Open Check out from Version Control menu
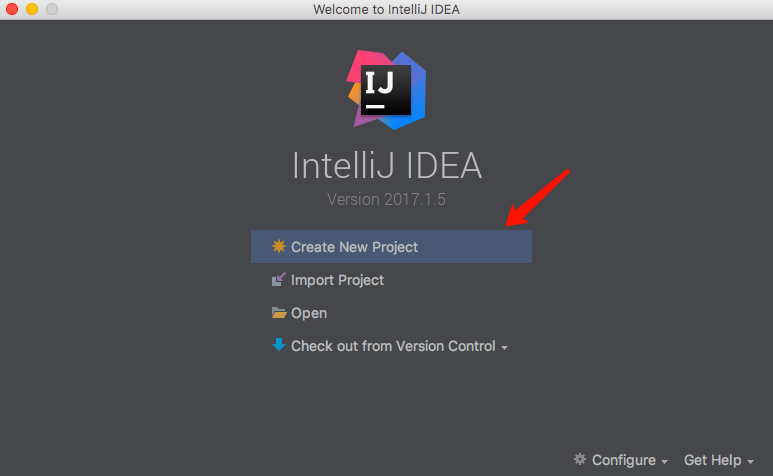Screen dimensions: 773x476 (393, 346)
